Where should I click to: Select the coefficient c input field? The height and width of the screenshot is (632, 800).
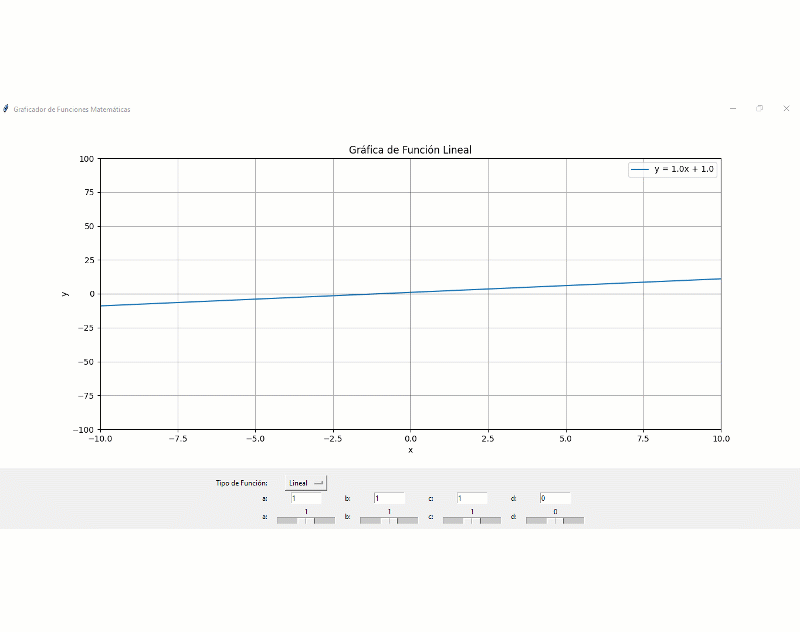472,498
